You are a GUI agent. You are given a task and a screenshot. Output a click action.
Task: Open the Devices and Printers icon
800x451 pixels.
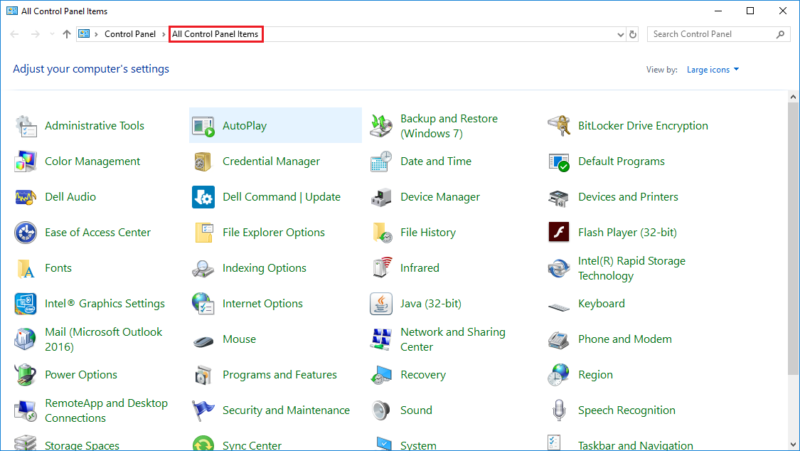[559, 197]
